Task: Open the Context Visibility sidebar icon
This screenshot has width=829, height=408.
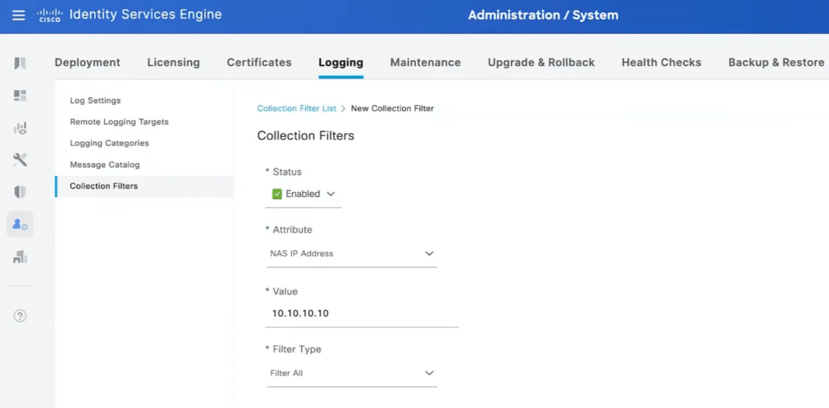Action: (20, 128)
